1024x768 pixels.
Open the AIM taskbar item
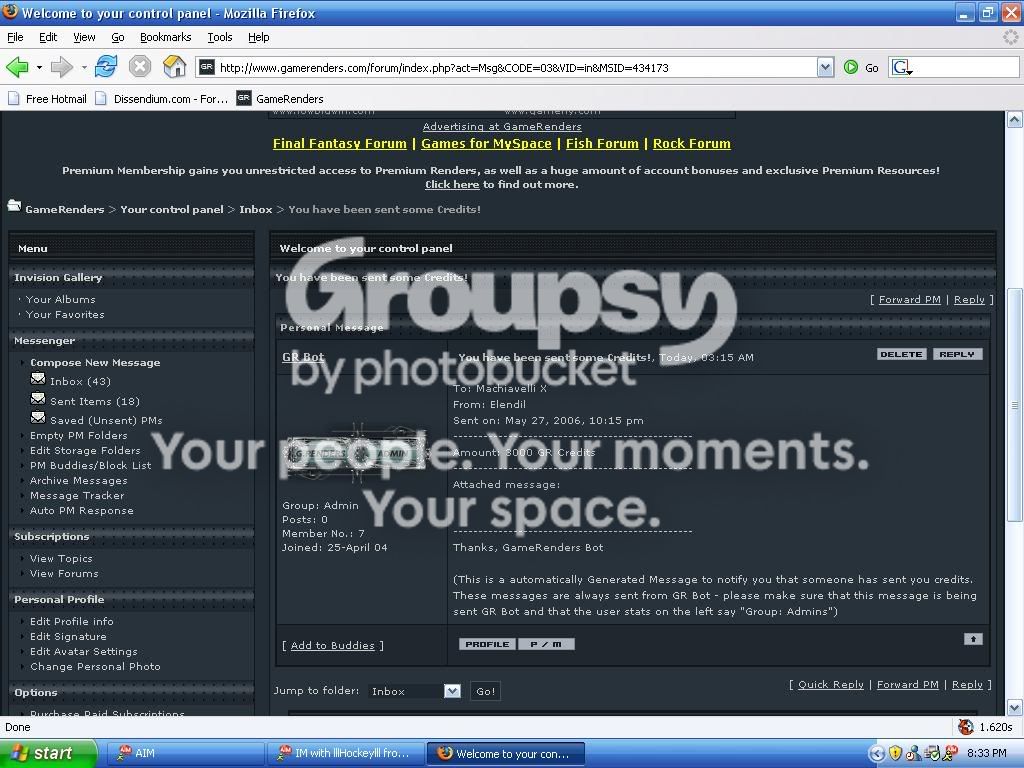[184, 753]
